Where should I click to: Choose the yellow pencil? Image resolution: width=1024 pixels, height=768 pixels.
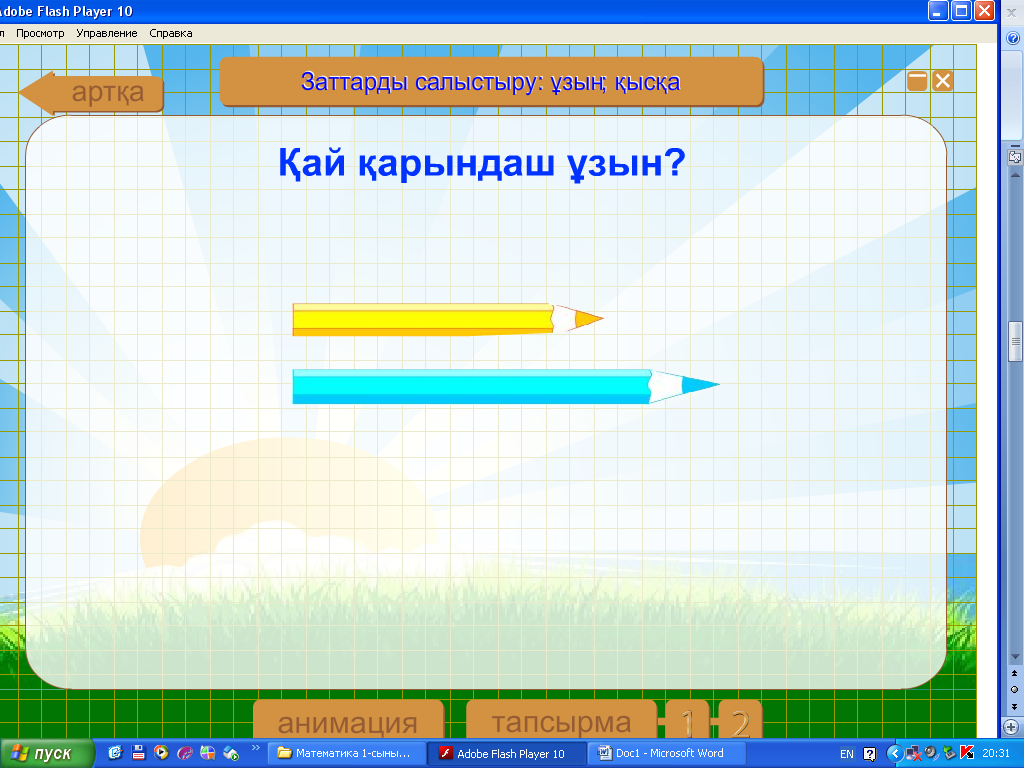pos(447,319)
